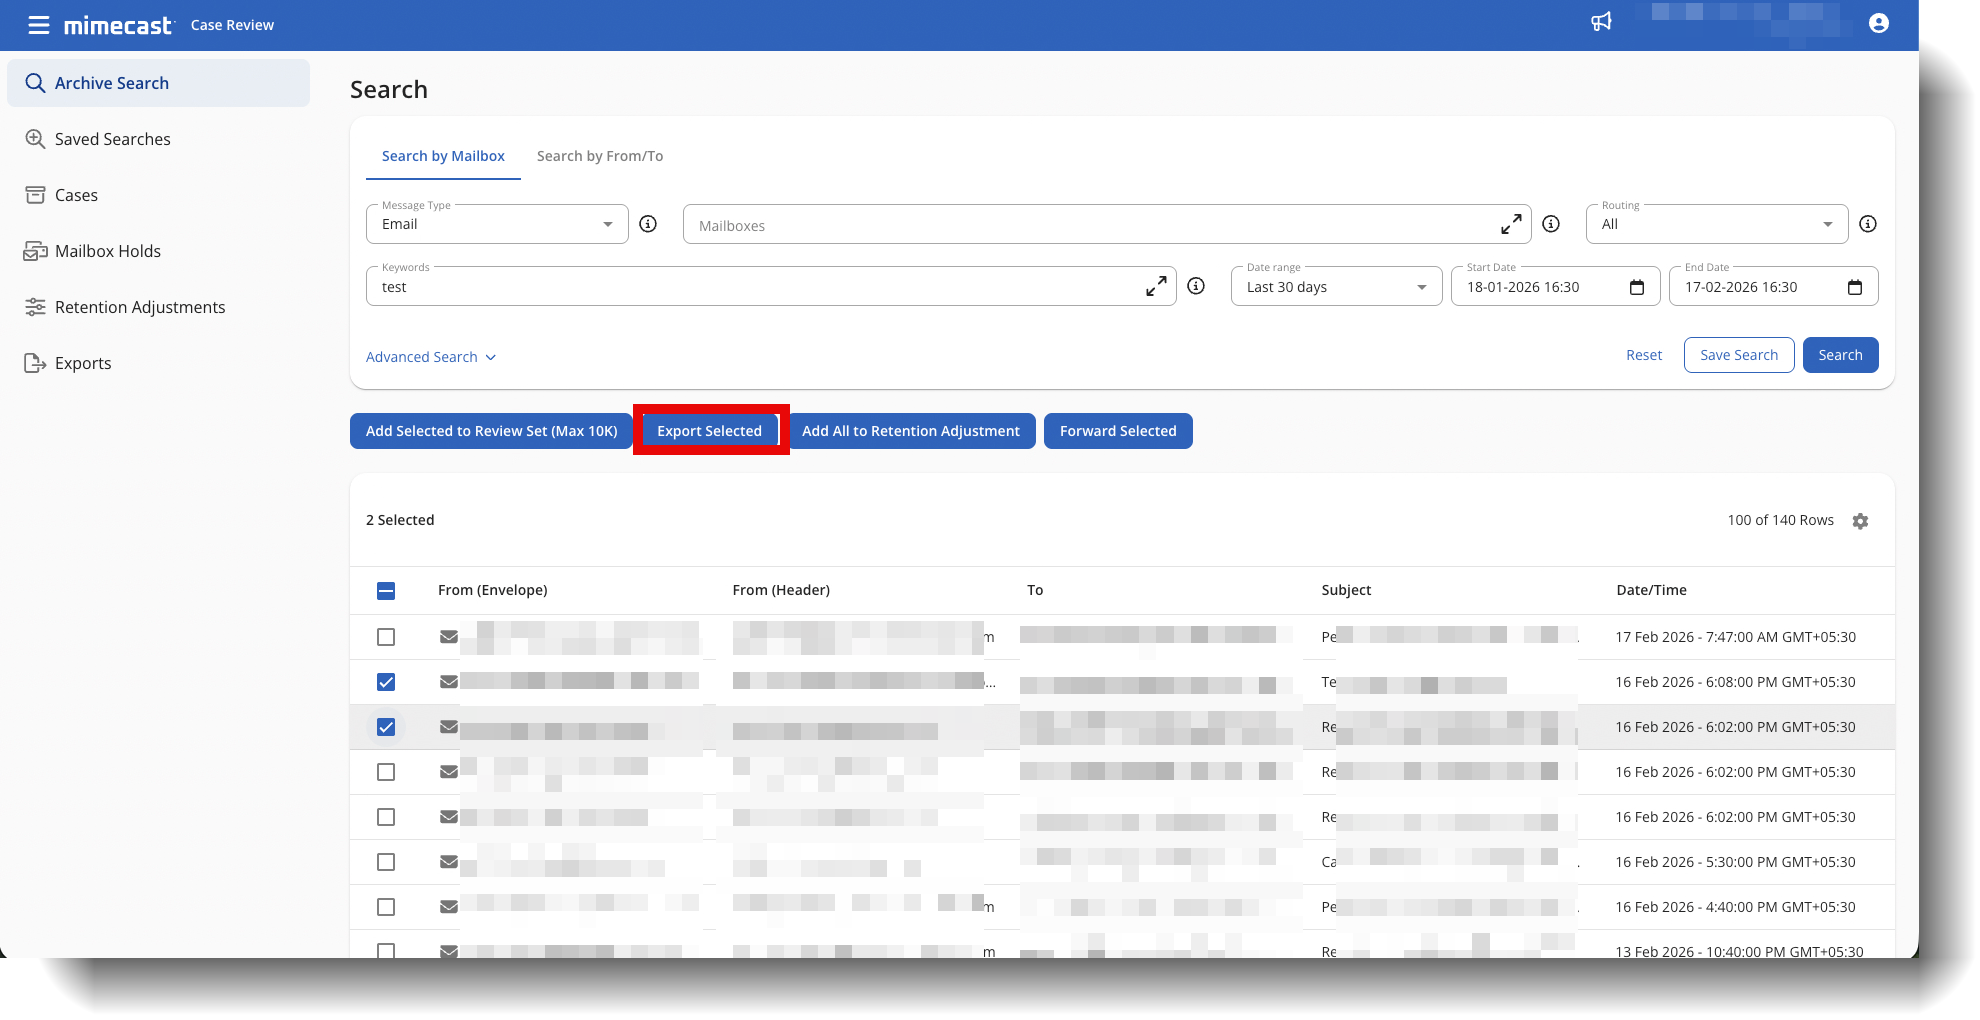
Task: Expand the Advanced Search options
Action: (431, 357)
